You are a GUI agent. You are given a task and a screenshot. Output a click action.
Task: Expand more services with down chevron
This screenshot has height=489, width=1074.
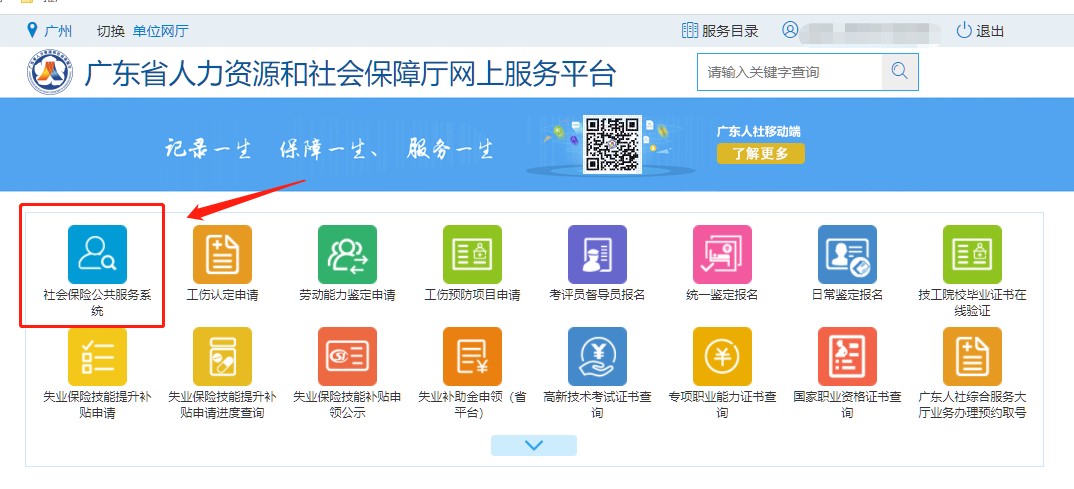[x=534, y=445]
